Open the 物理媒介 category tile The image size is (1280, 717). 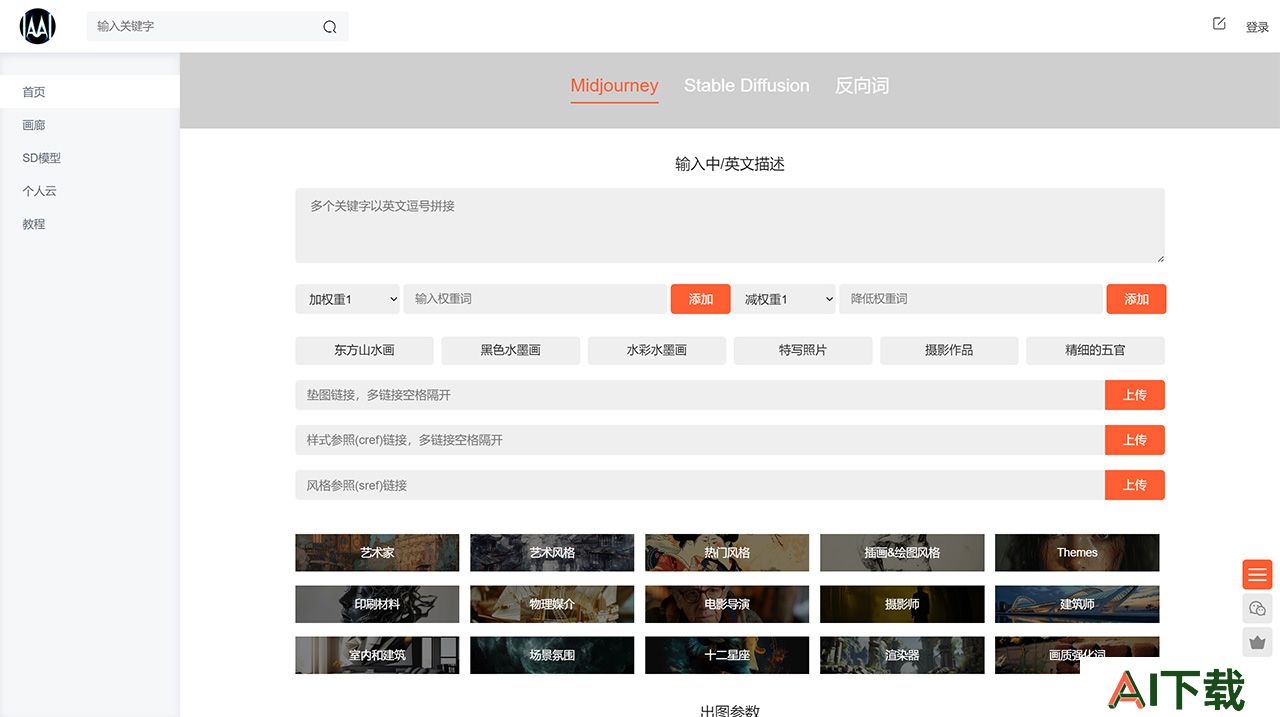click(x=552, y=604)
